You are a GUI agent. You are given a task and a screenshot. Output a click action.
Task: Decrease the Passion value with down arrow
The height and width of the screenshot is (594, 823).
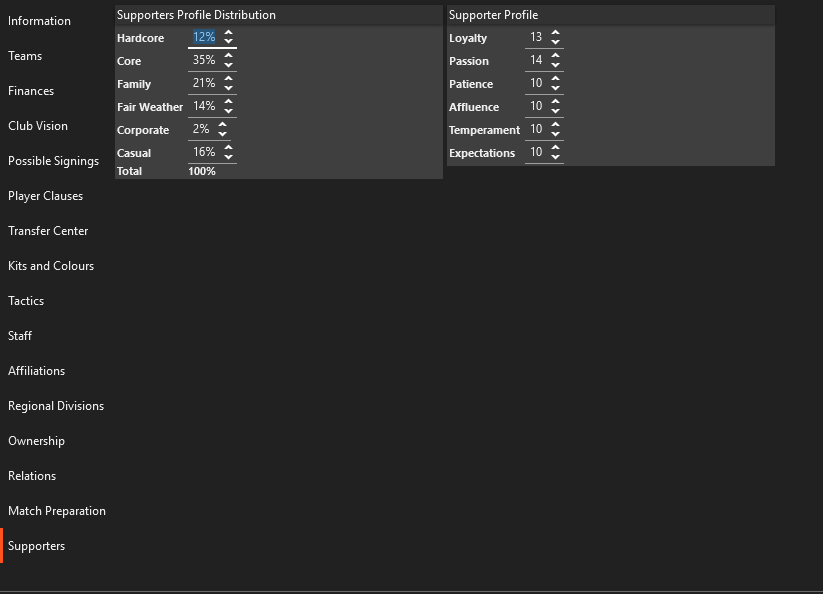[x=555, y=65]
